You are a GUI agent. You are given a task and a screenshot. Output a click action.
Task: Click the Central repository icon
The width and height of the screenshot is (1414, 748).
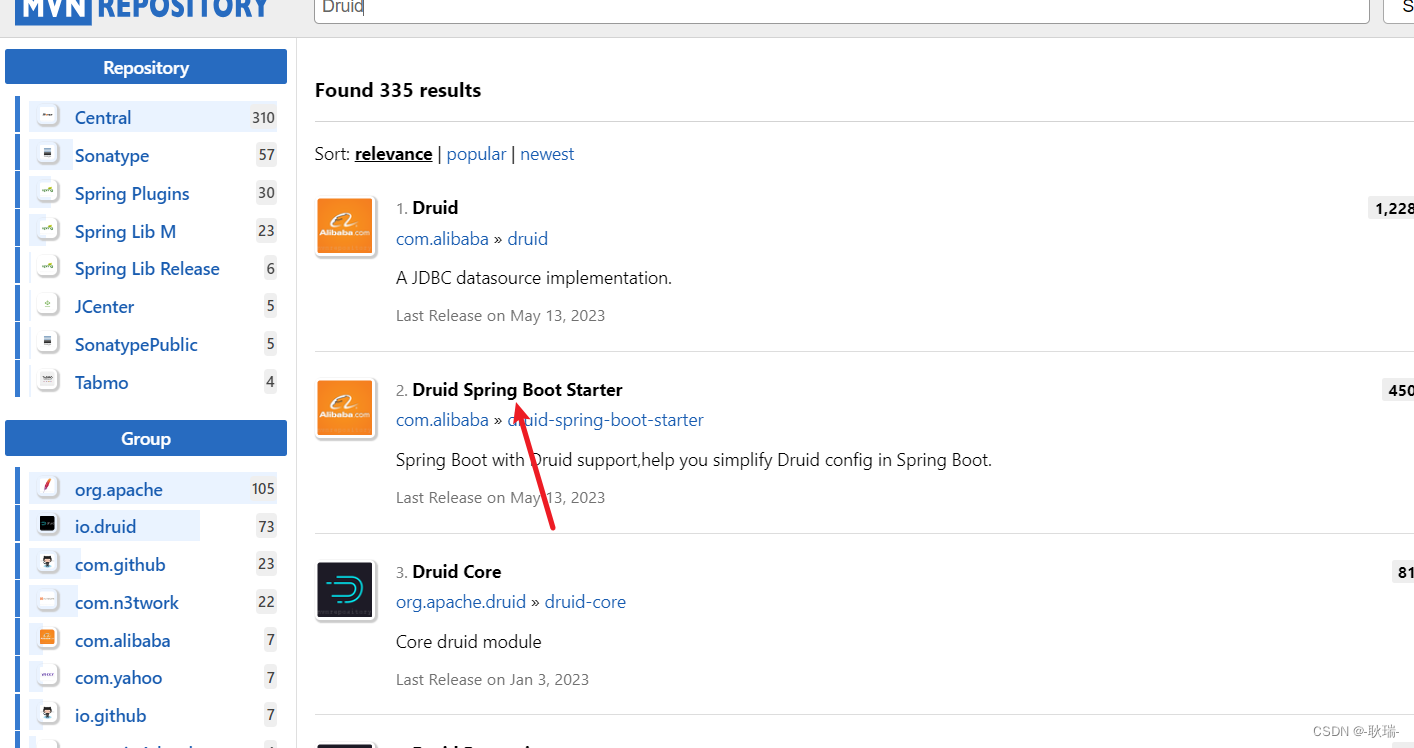pyautogui.click(x=47, y=117)
